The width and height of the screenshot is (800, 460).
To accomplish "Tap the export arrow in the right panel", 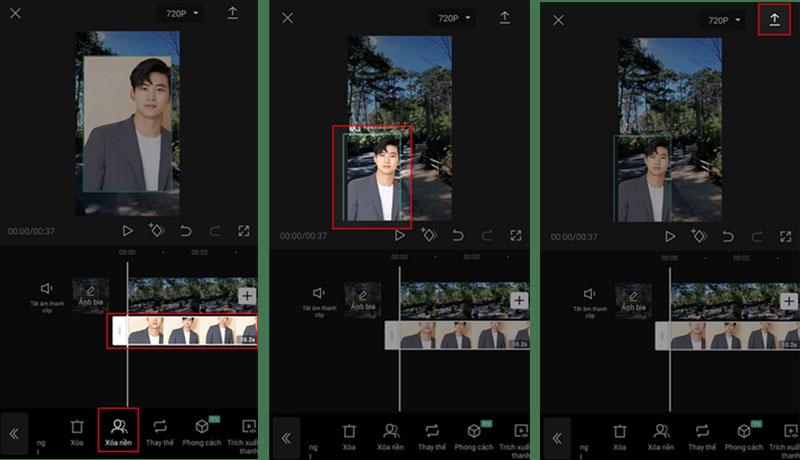I will [x=774, y=19].
